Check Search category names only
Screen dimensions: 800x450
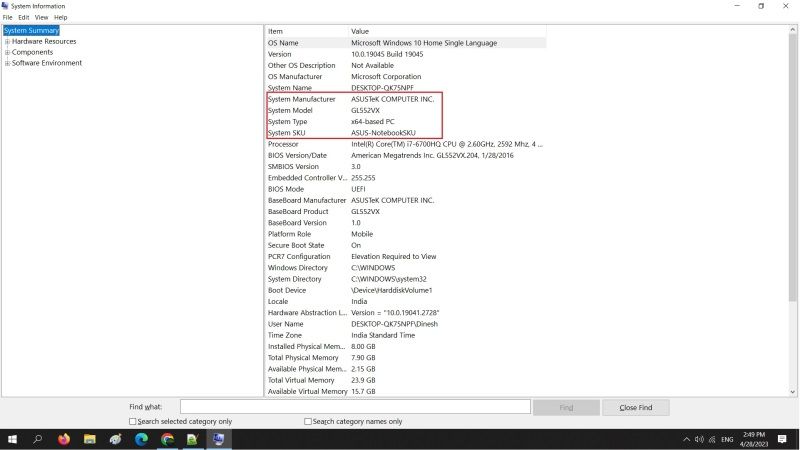point(308,421)
